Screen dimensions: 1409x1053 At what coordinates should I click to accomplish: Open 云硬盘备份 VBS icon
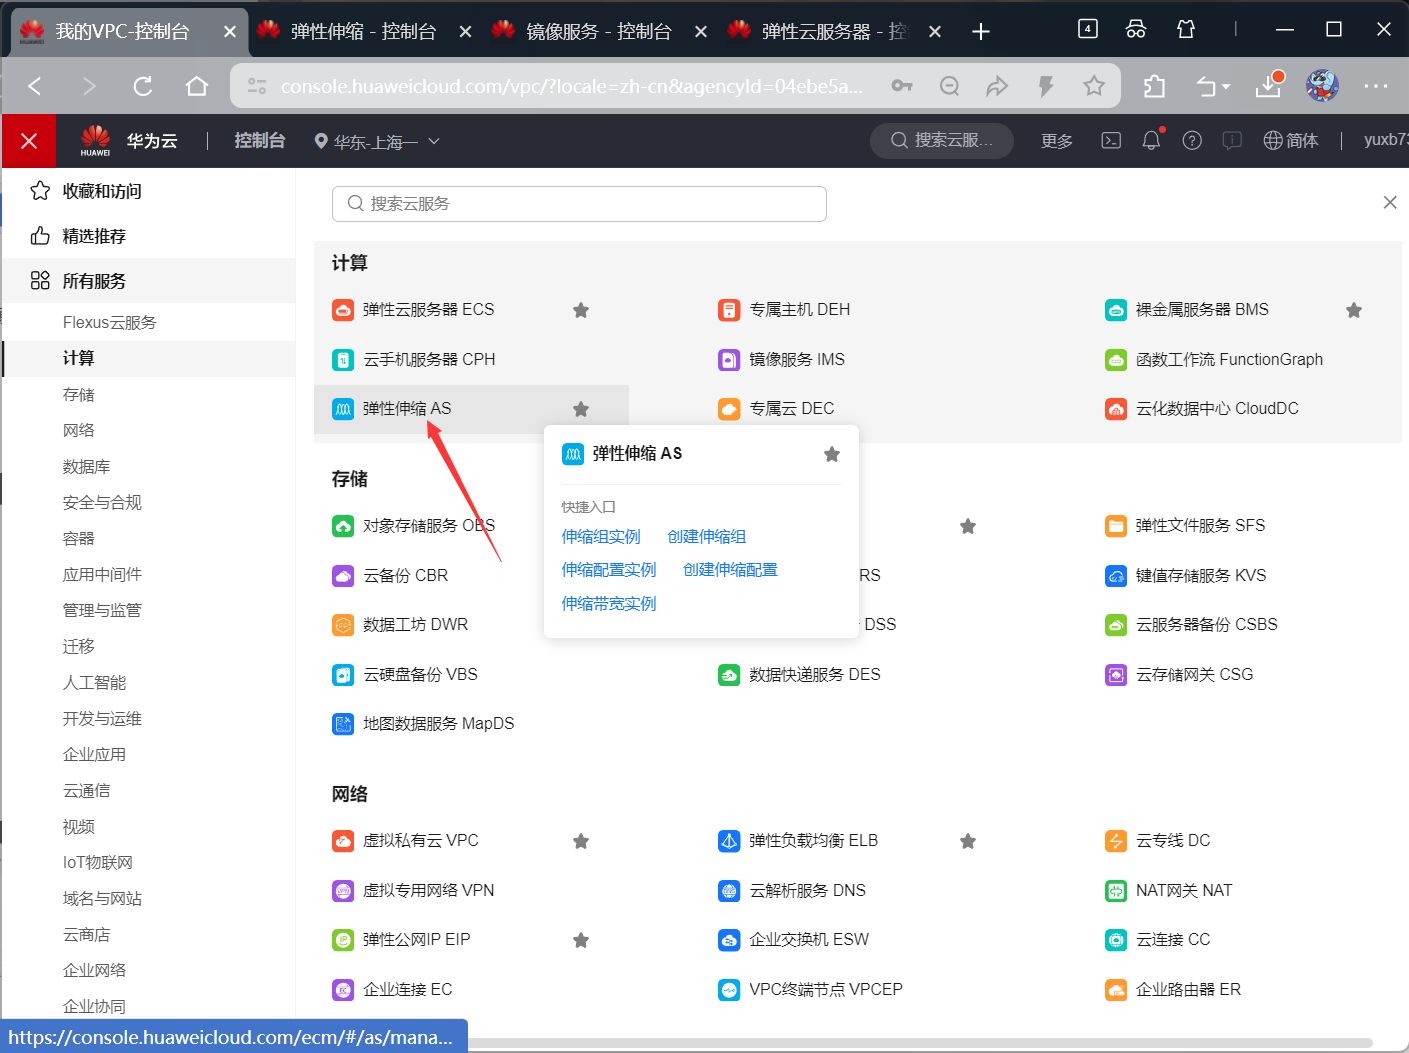click(343, 675)
